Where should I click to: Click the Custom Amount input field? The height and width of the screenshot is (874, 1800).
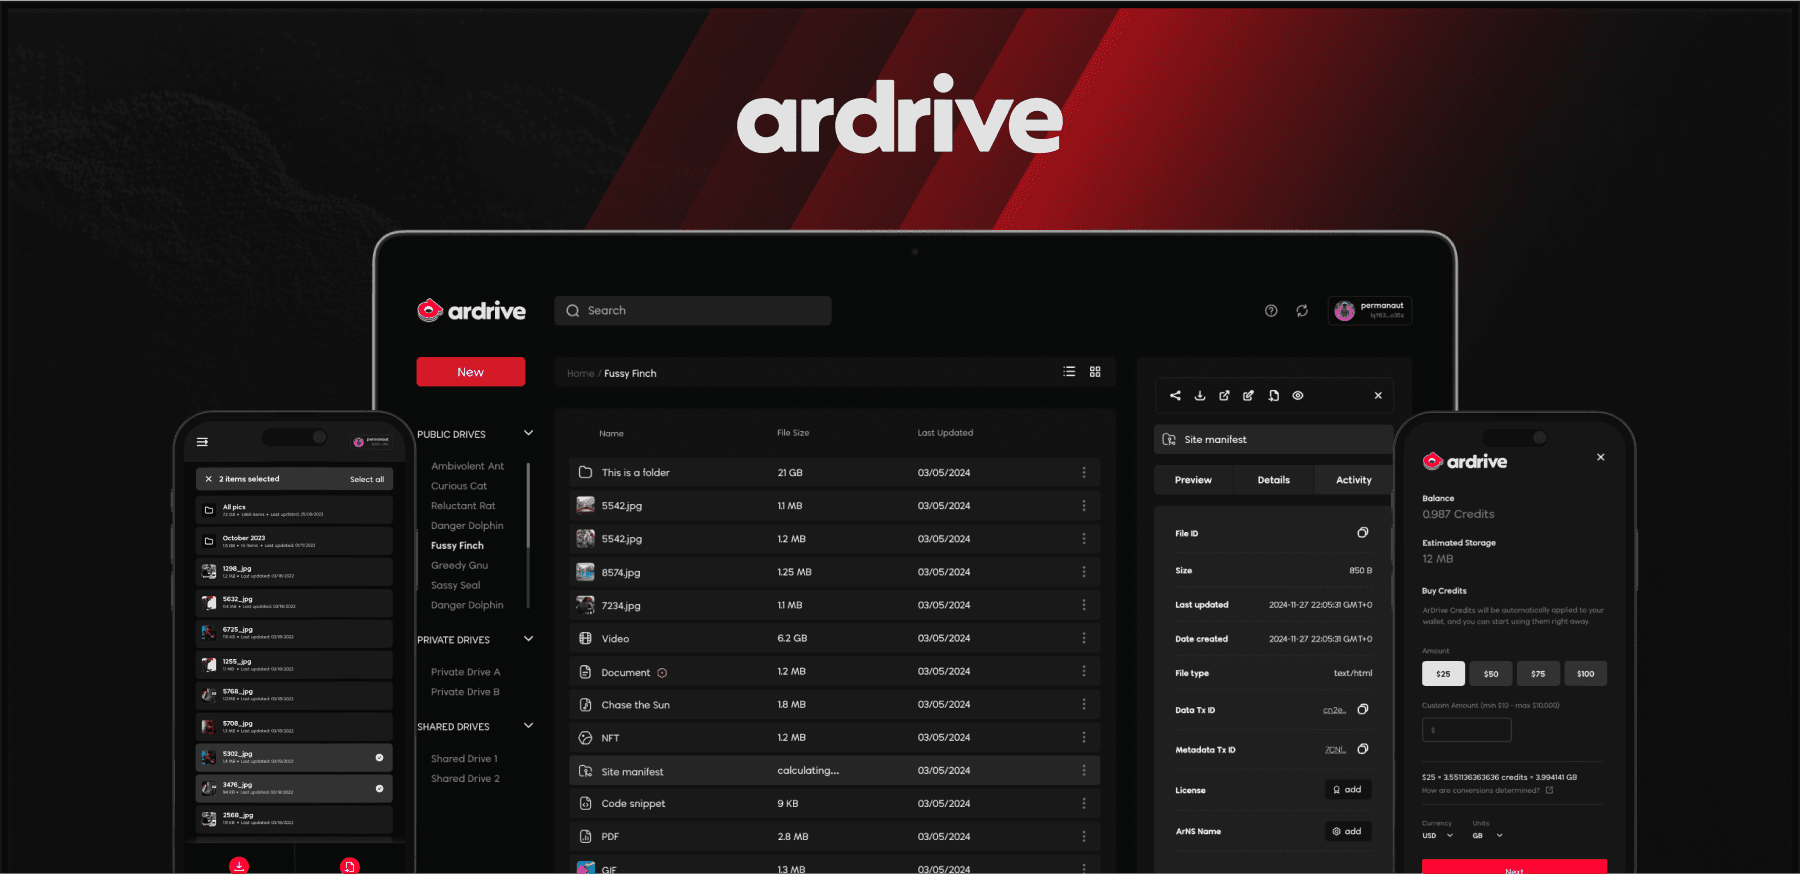[x=1466, y=730]
